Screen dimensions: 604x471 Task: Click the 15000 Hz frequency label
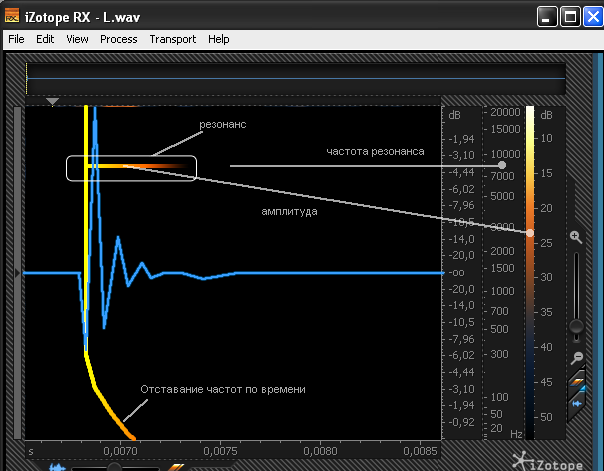pos(505,129)
